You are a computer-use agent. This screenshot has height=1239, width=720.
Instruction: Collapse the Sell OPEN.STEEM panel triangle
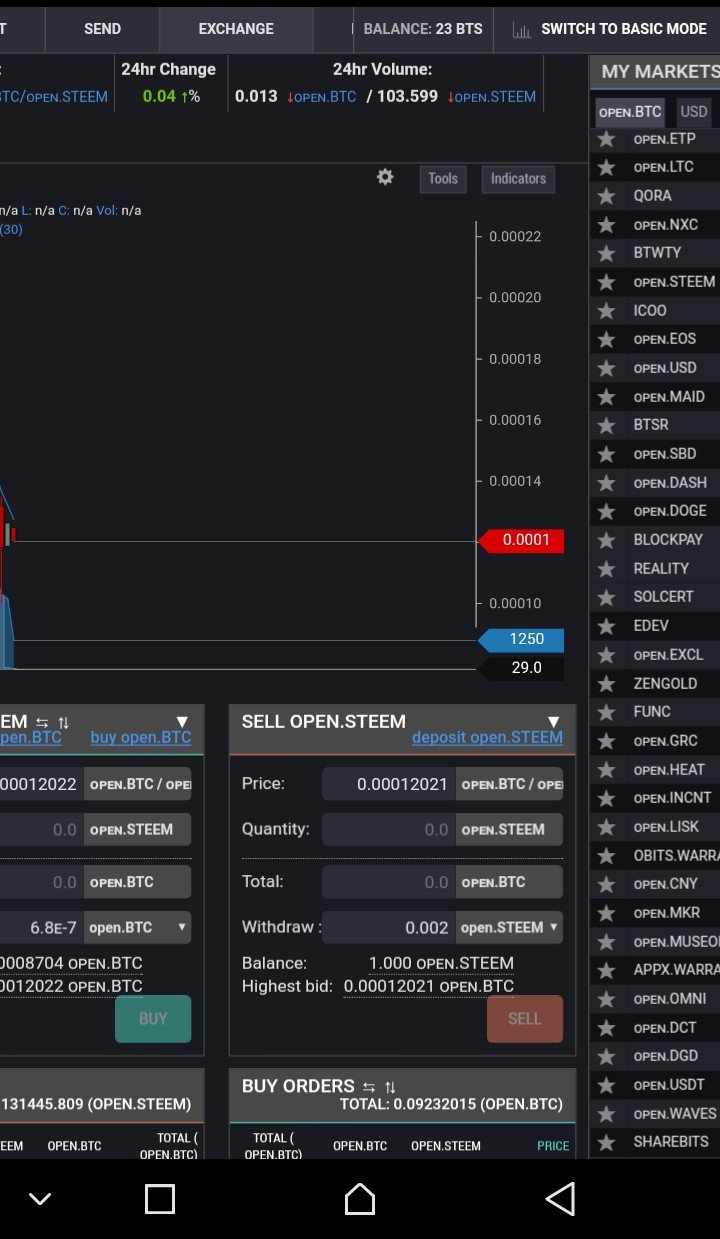(553, 722)
